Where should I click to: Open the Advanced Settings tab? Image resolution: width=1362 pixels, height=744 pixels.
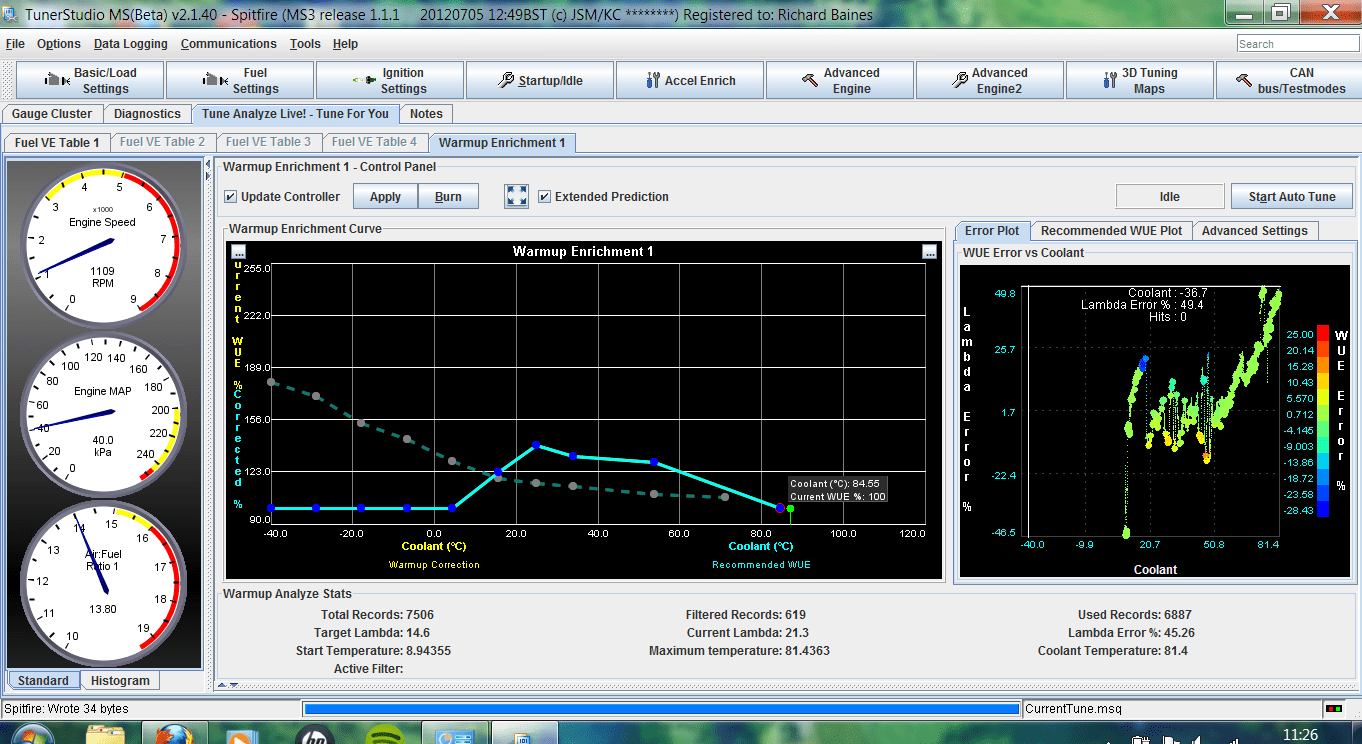(x=1255, y=231)
